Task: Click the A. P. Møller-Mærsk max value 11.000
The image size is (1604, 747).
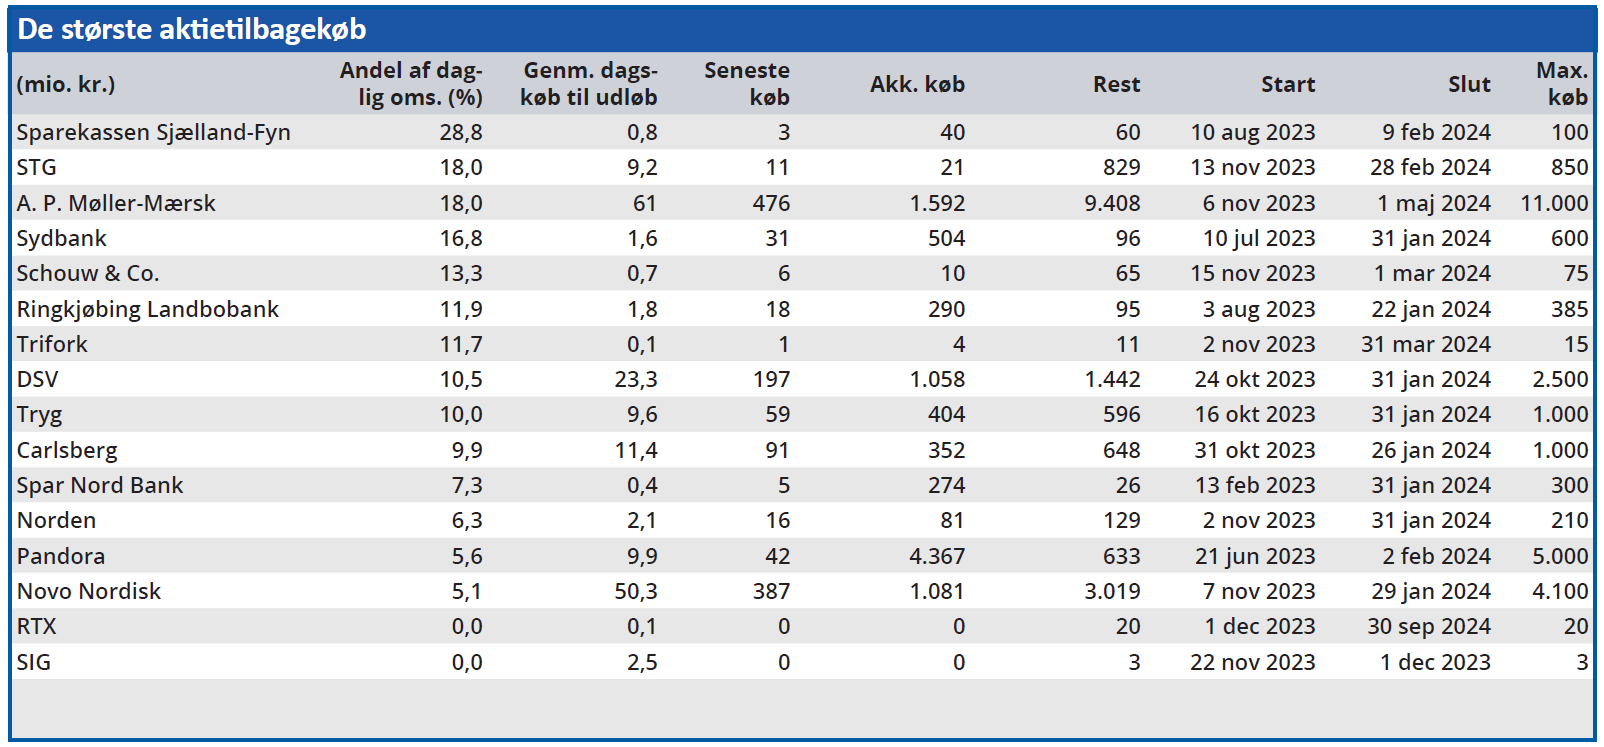Action: point(1554,203)
